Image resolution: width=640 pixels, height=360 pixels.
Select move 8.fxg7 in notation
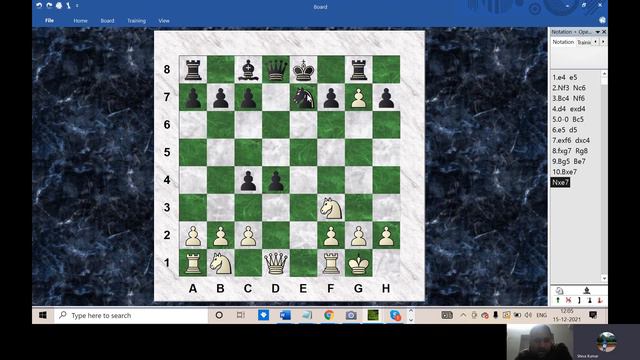pyautogui.click(x=562, y=151)
